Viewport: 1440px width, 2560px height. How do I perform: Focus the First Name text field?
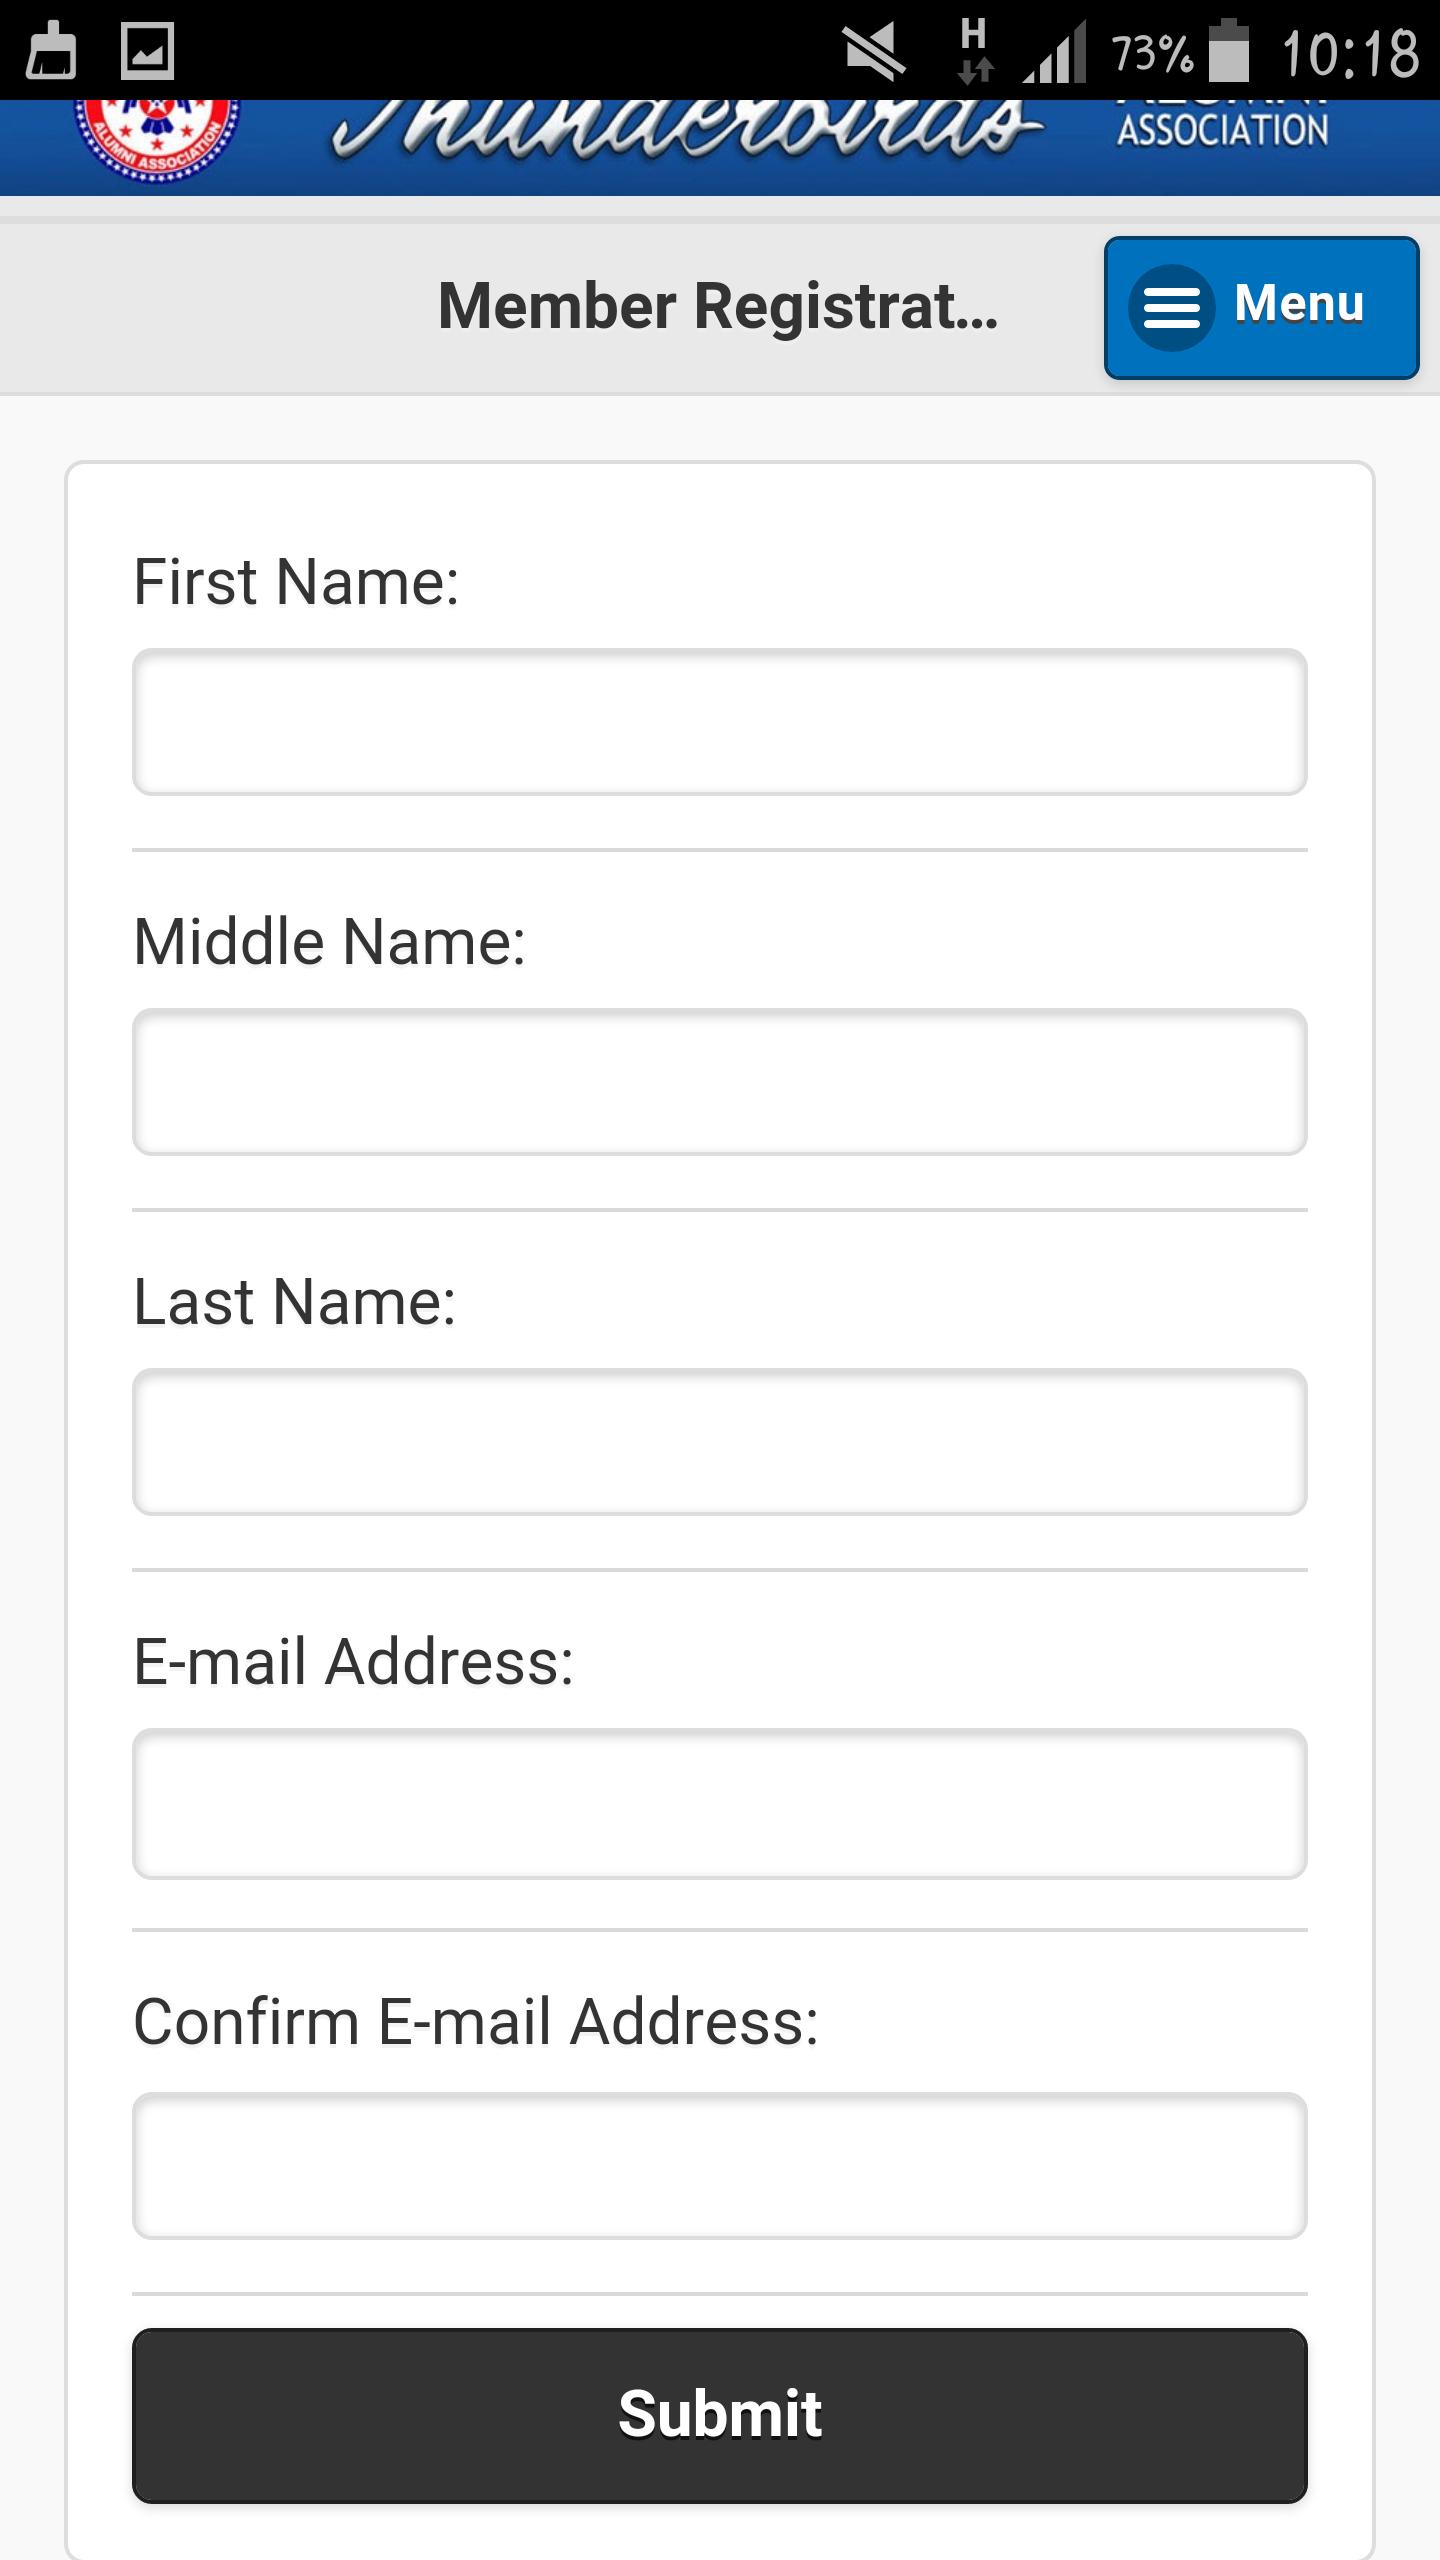[x=719, y=722]
